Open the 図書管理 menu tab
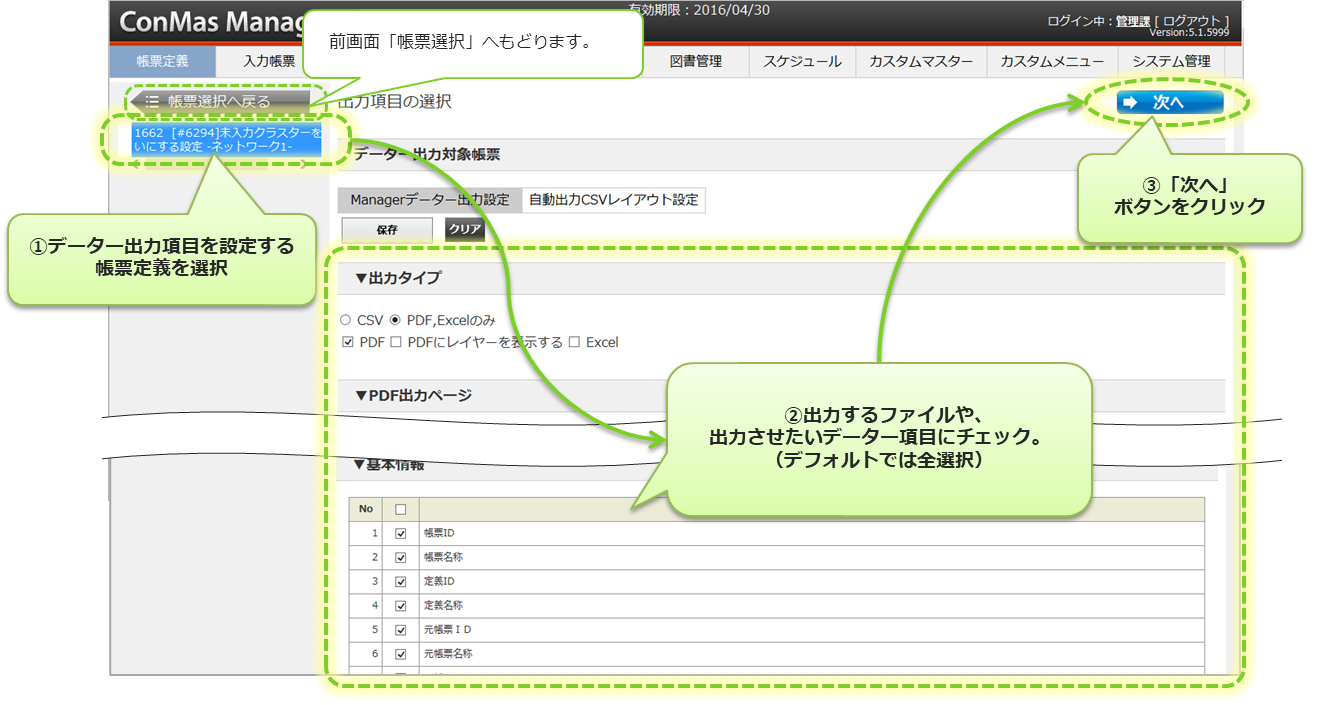This screenshot has width=1330, height=705. click(694, 61)
